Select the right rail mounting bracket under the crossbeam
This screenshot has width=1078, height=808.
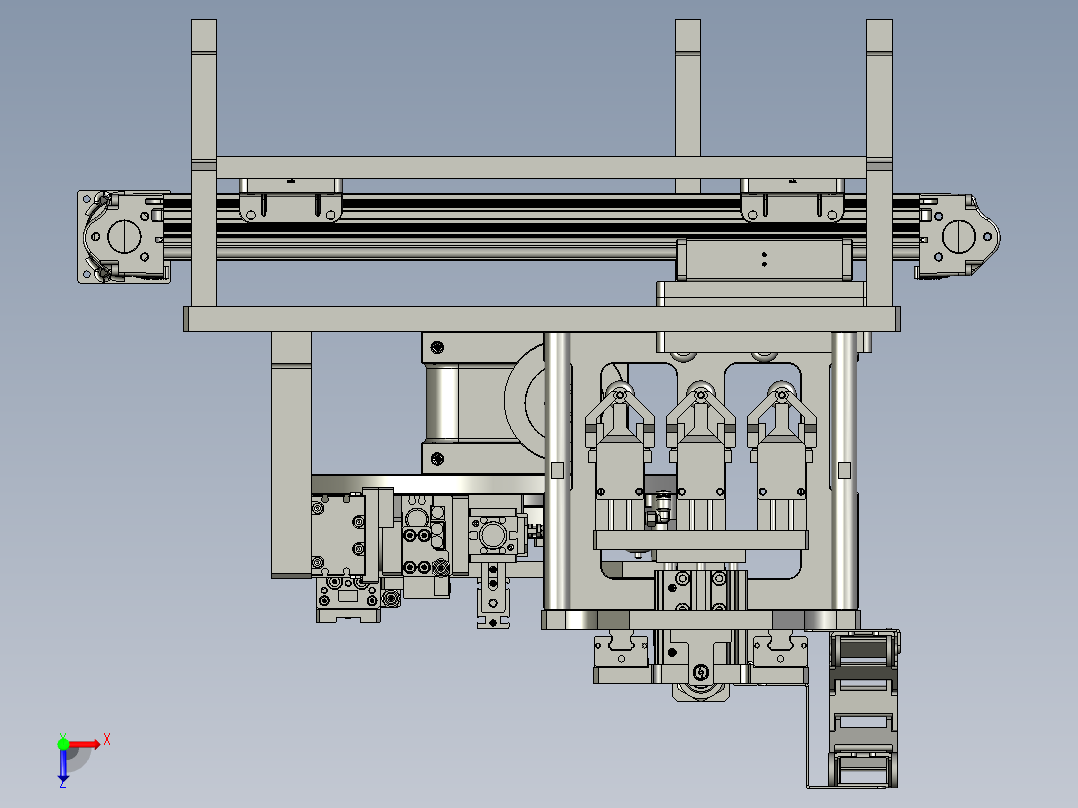(x=792, y=200)
